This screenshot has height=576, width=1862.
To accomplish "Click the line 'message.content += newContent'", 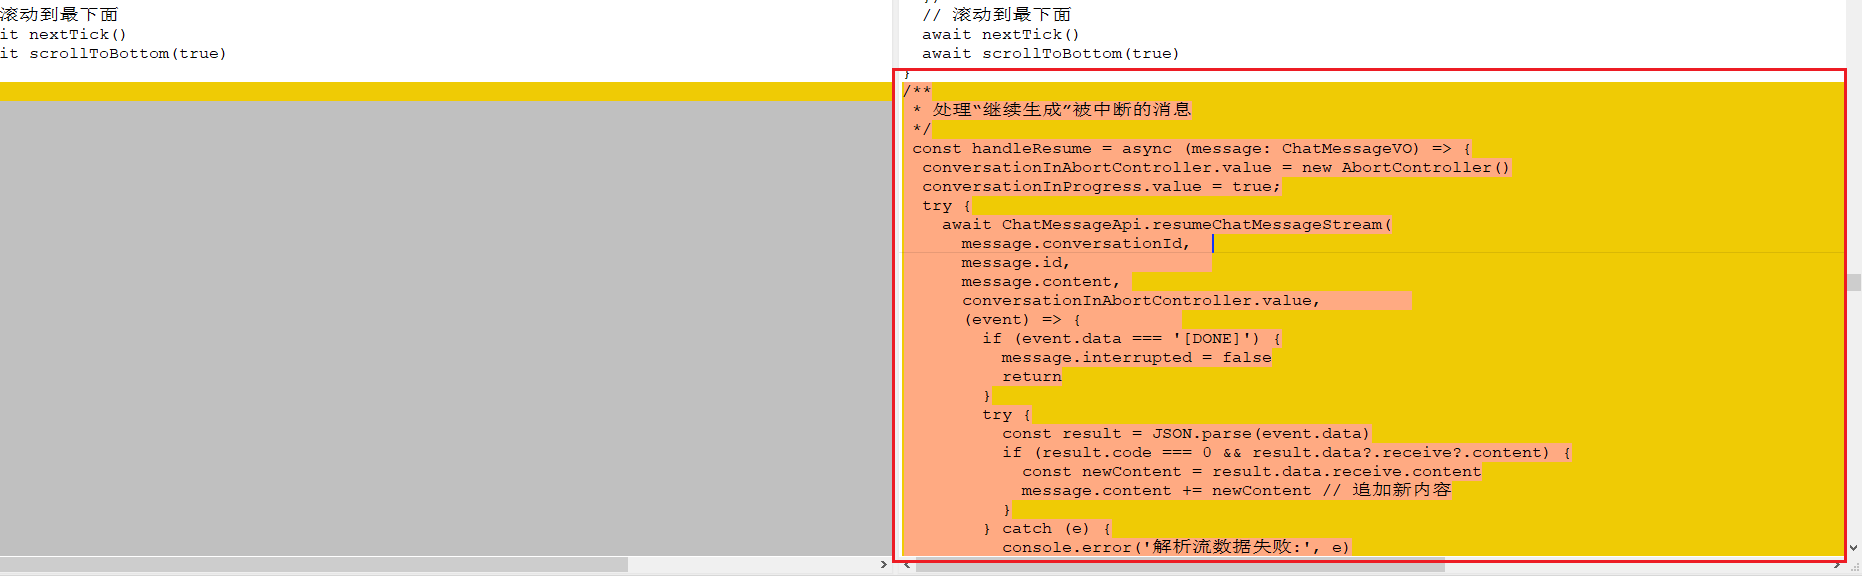I will click(x=1236, y=490).
